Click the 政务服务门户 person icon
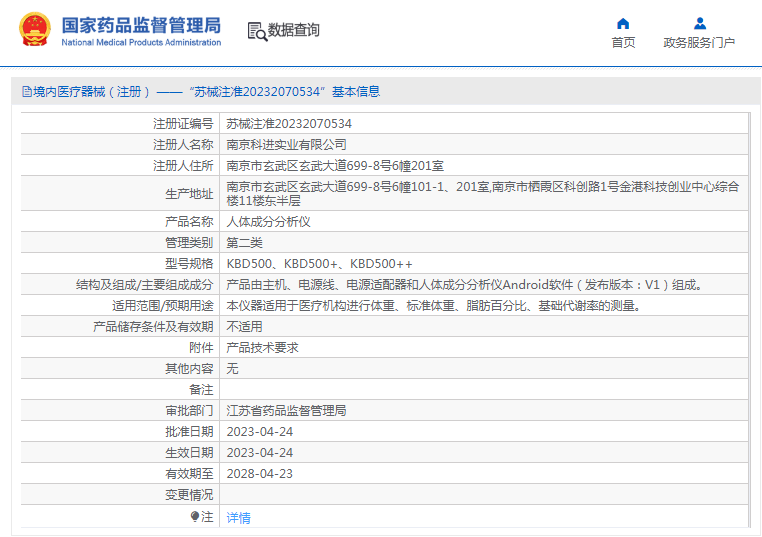 pos(700,23)
